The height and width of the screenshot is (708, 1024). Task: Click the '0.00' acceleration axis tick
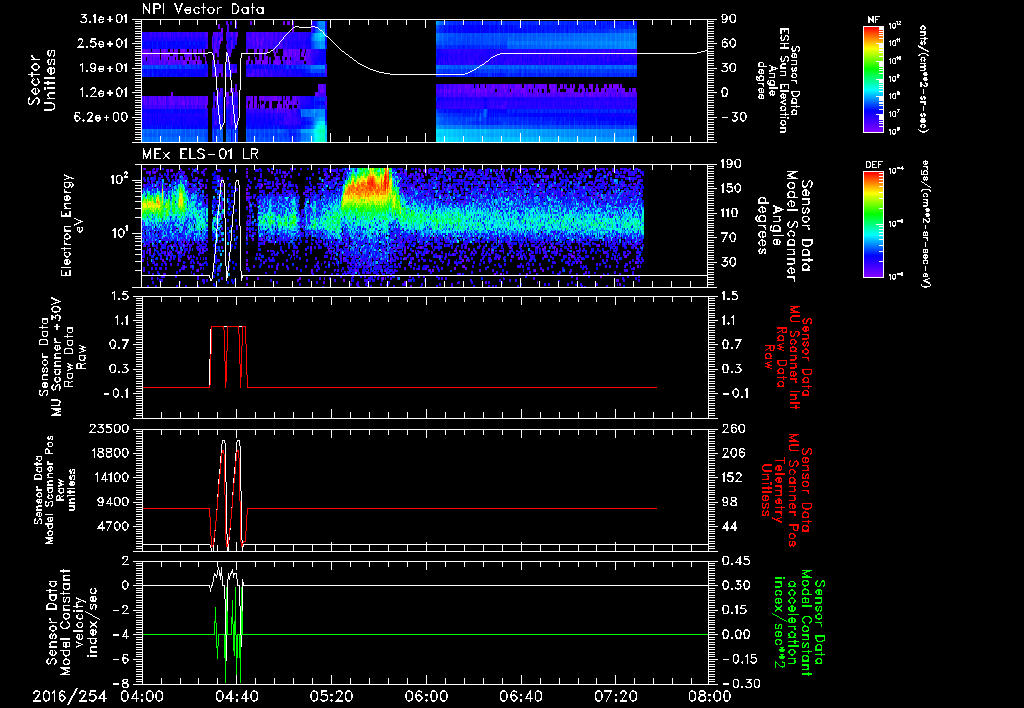click(x=735, y=634)
